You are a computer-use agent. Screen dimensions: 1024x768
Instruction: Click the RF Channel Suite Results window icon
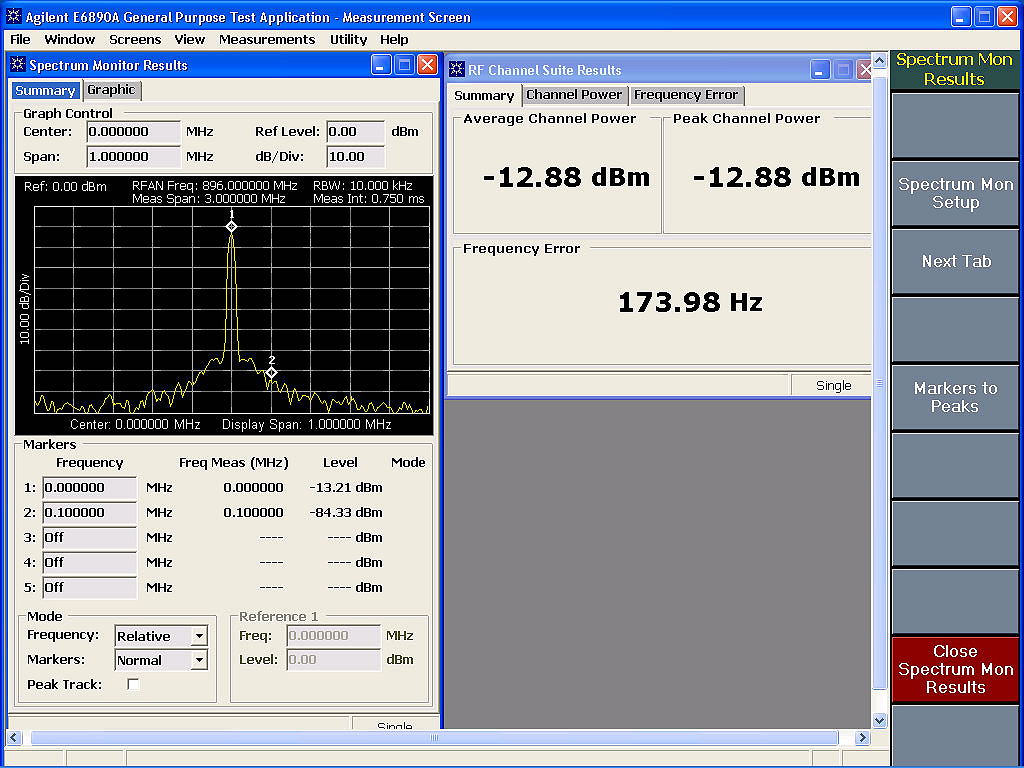point(457,69)
